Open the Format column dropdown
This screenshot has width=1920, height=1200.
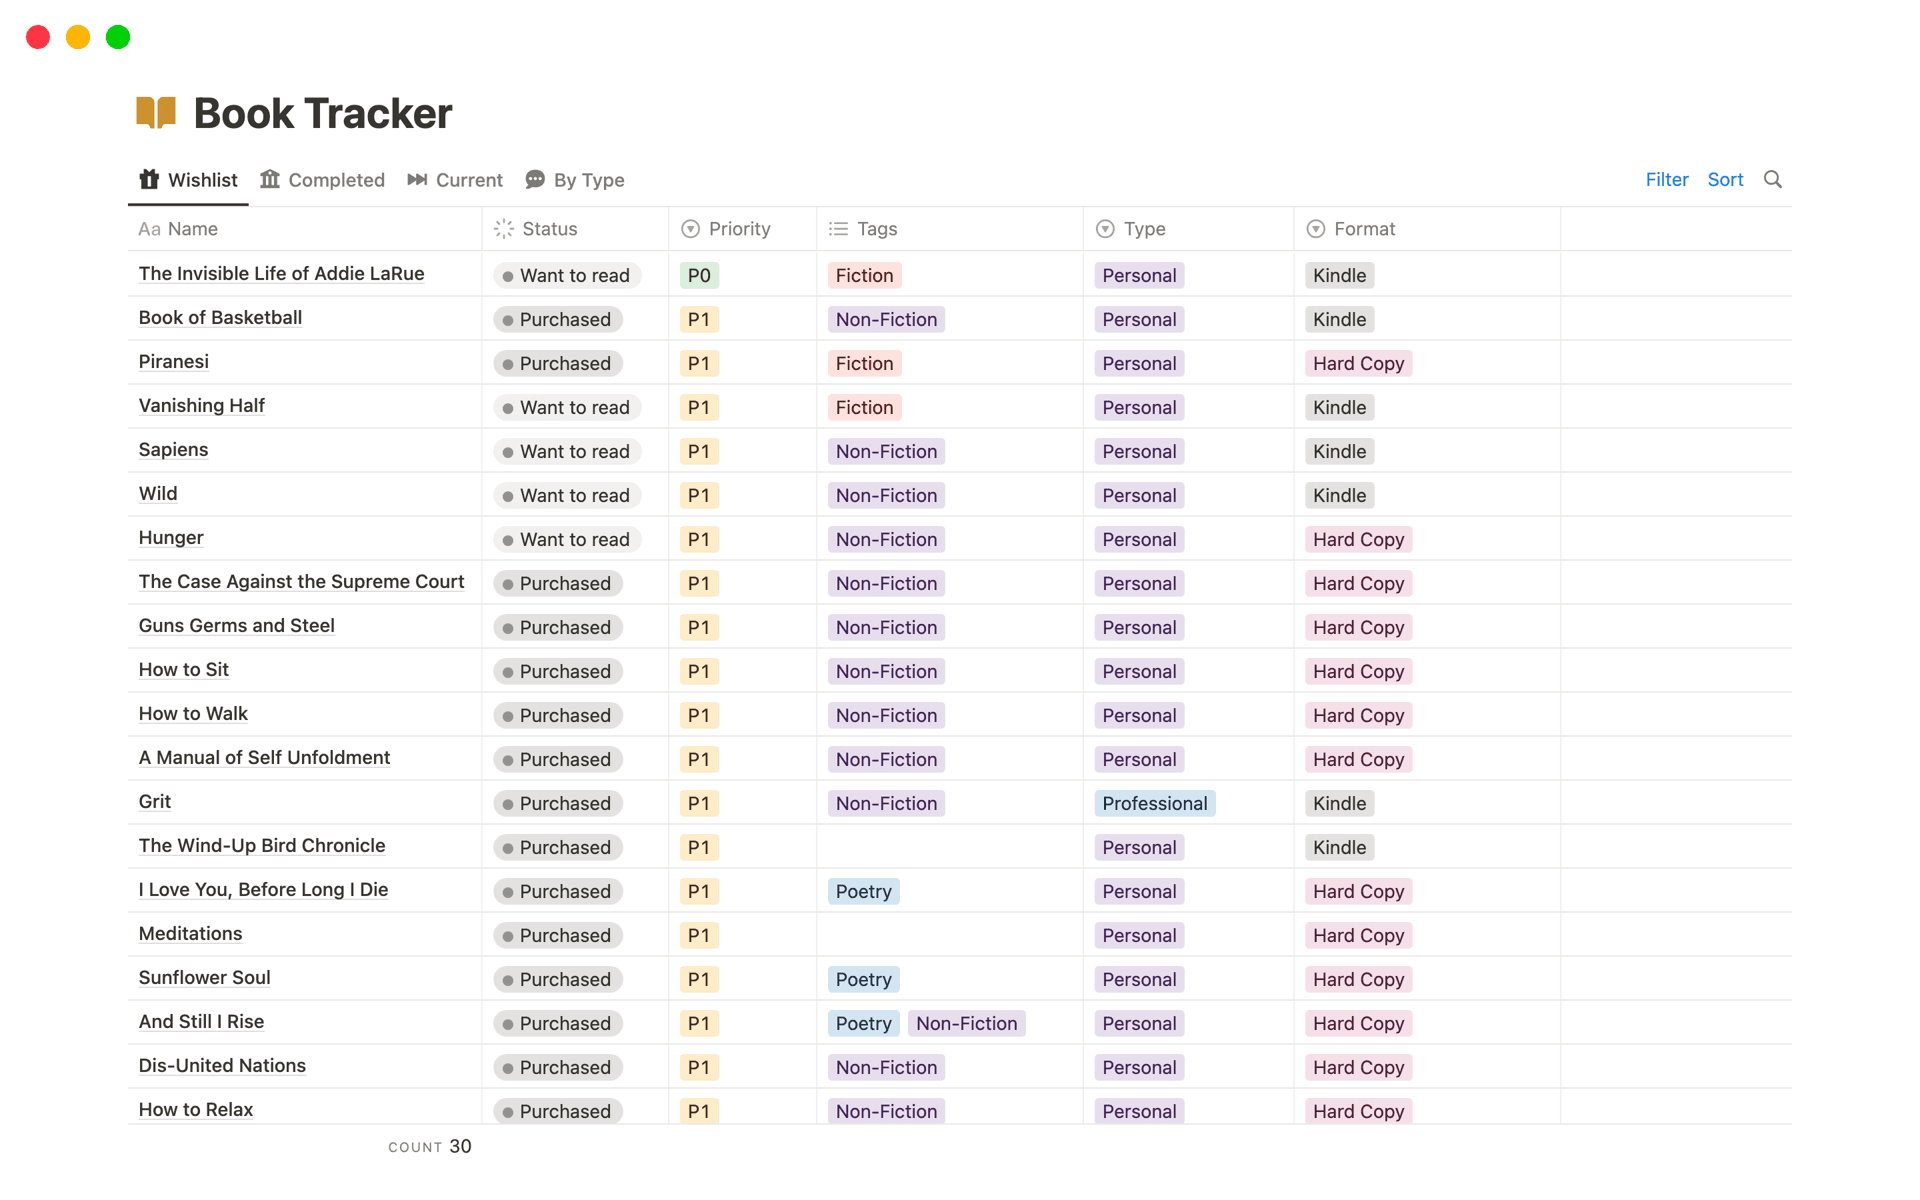1315,228
